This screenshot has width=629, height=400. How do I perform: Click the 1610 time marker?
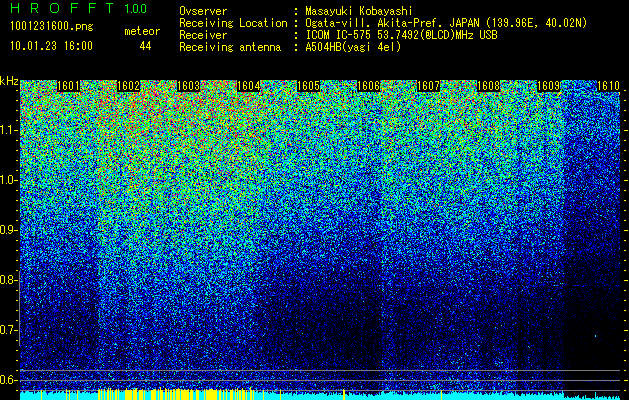point(608,86)
